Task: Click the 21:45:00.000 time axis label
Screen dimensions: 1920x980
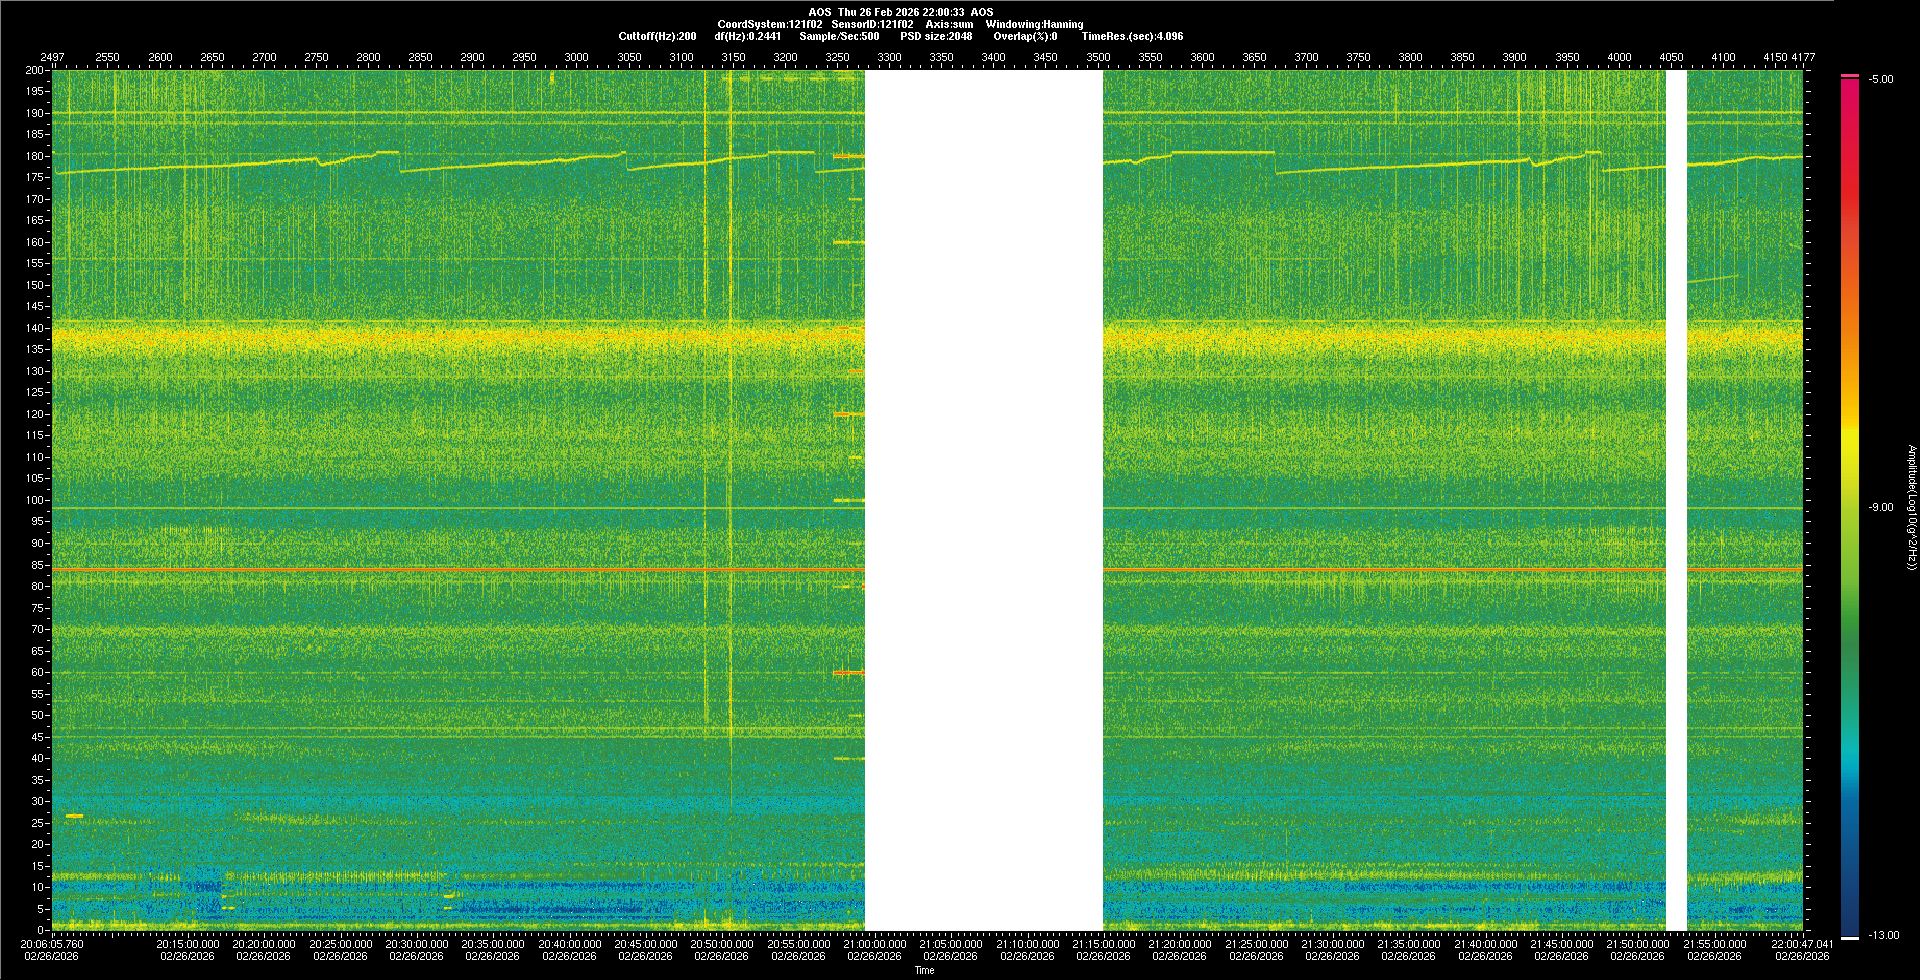Action: 1562,944
